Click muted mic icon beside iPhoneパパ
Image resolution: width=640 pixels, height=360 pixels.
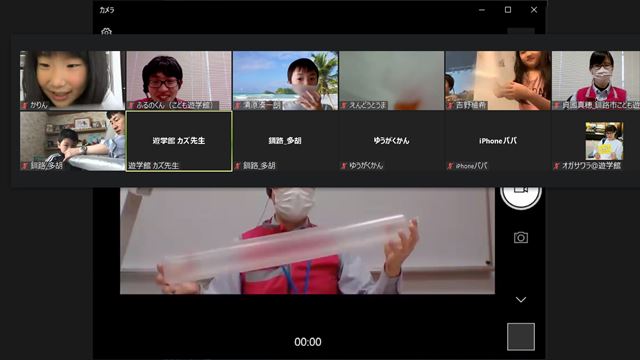[450, 166]
